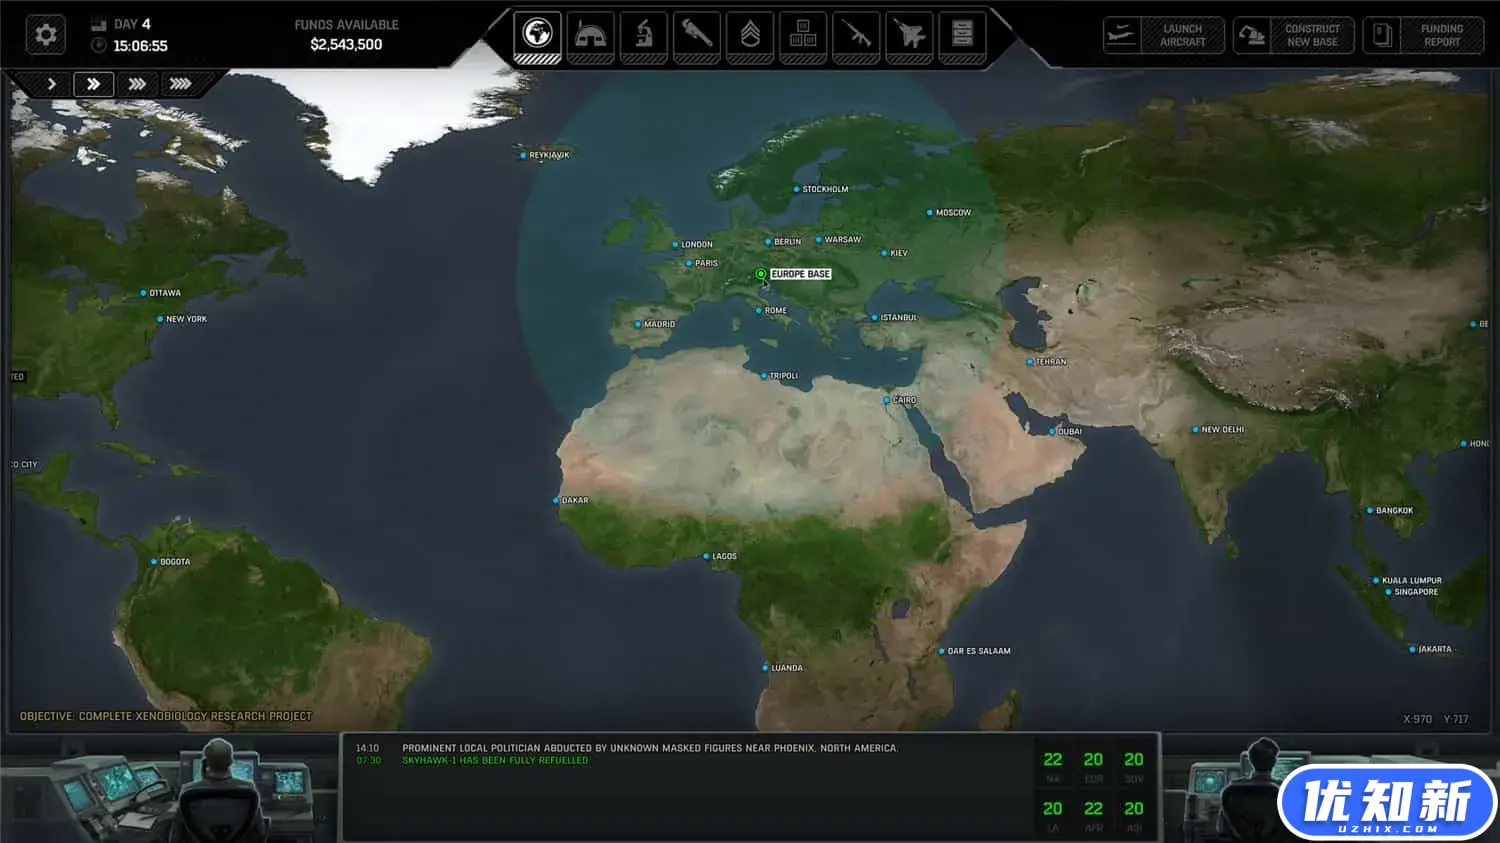Screen dimensions: 1500x843
Task: Open the base stores crates icon
Action: (803, 35)
